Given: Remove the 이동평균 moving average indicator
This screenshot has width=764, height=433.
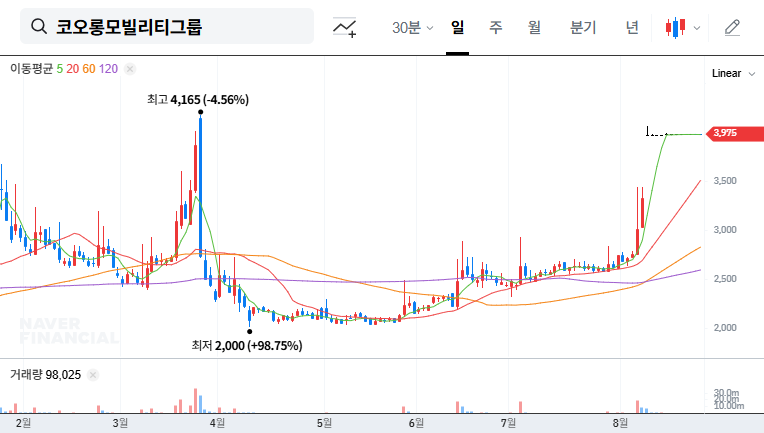Looking at the screenshot, I should 130,69.
